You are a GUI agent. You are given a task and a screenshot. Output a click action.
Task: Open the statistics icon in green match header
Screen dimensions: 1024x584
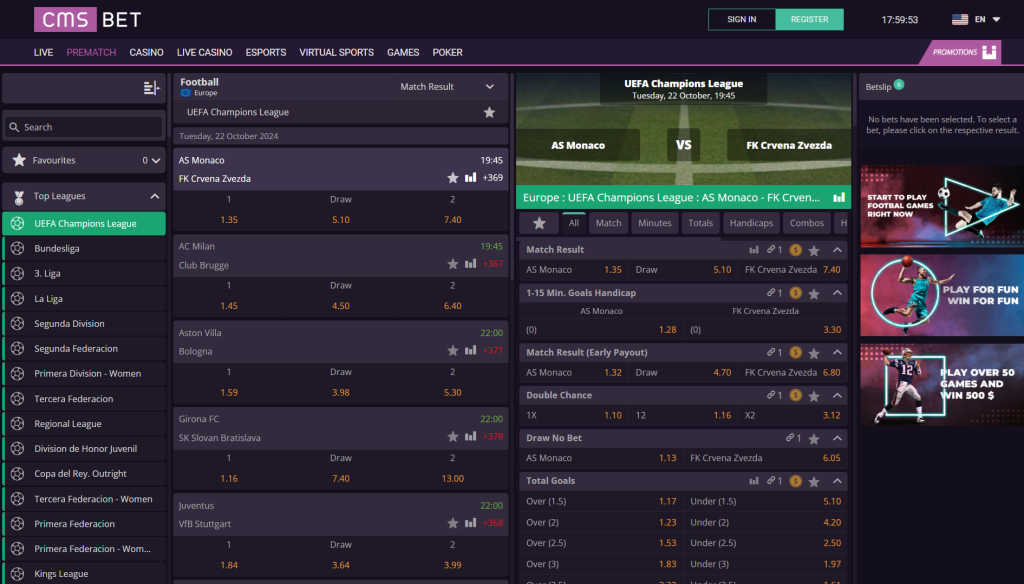point(839,198)
